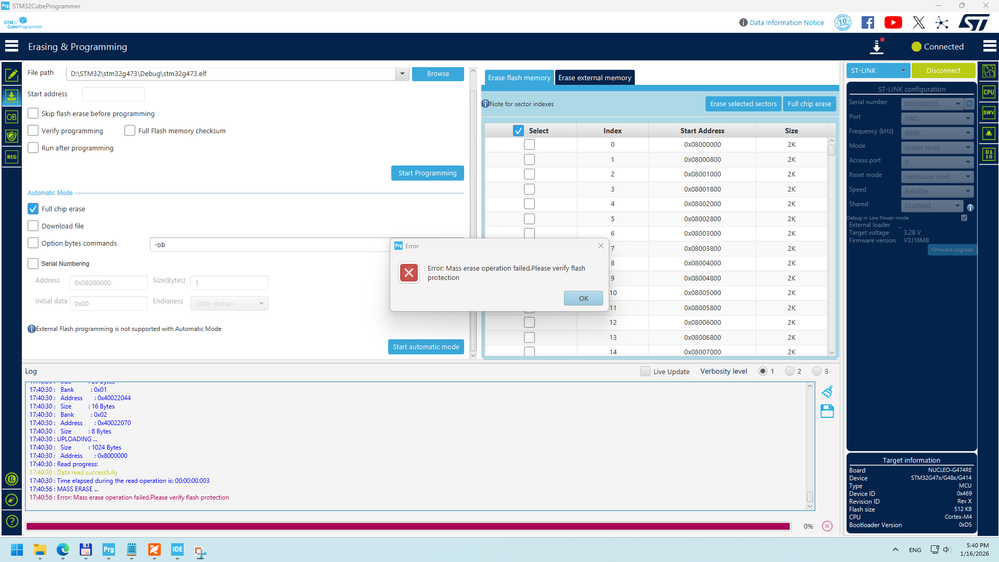Click Start Programming
Screen dimensions: 999x562
click(x=428, y=173)
